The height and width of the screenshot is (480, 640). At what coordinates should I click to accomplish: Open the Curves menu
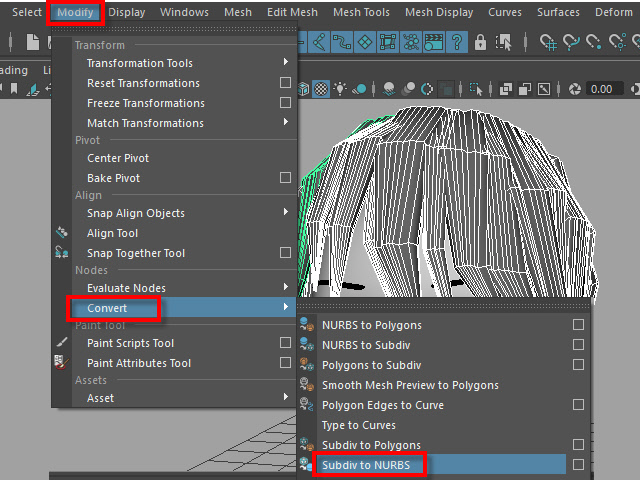[504, 12]
